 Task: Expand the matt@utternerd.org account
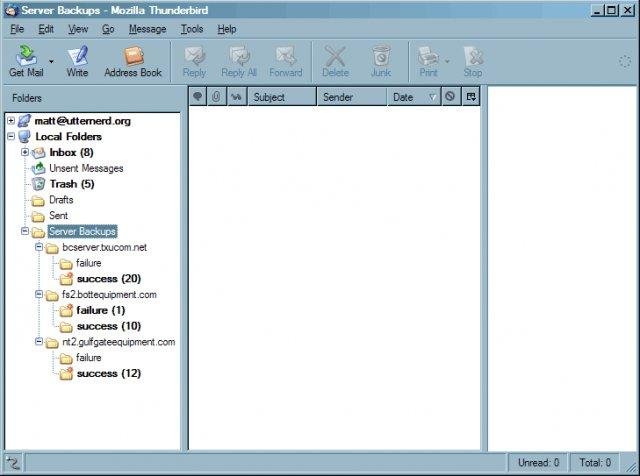click(x=11, y=120)
